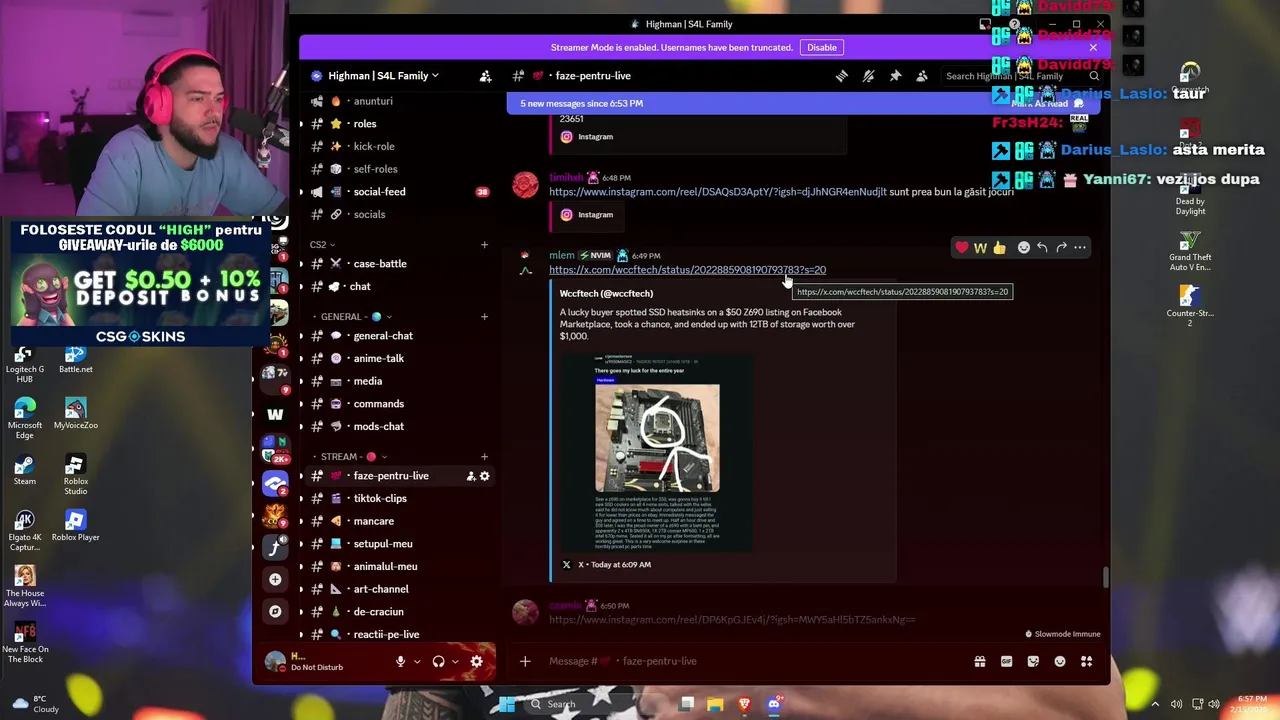This screenshot has height=720, width=1280.
Task: Open More options on mlem's message
Action: (1080, 247)
